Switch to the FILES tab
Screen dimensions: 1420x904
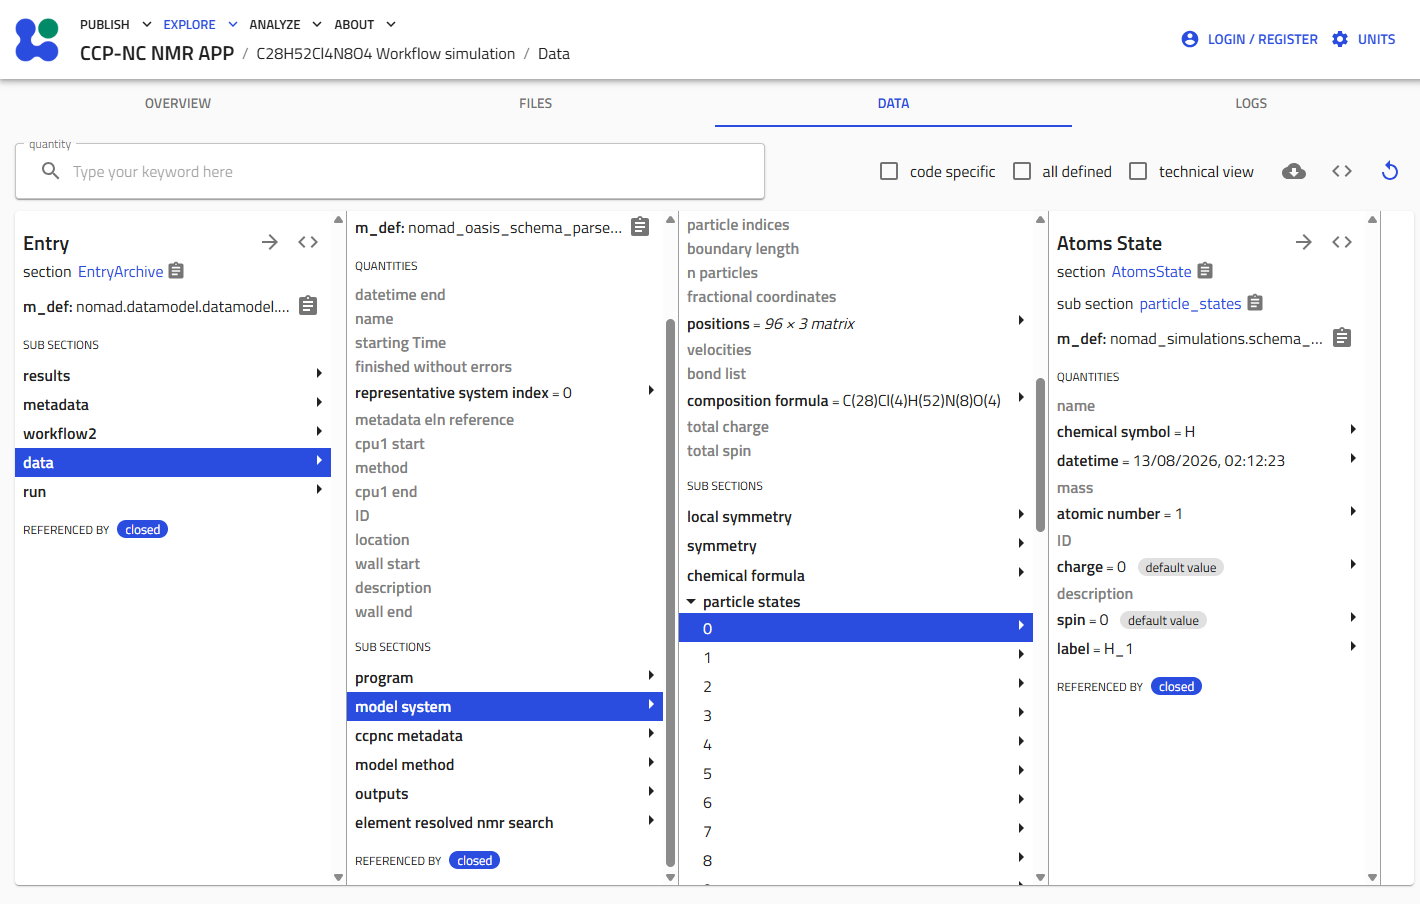click(x=536, y=103)
